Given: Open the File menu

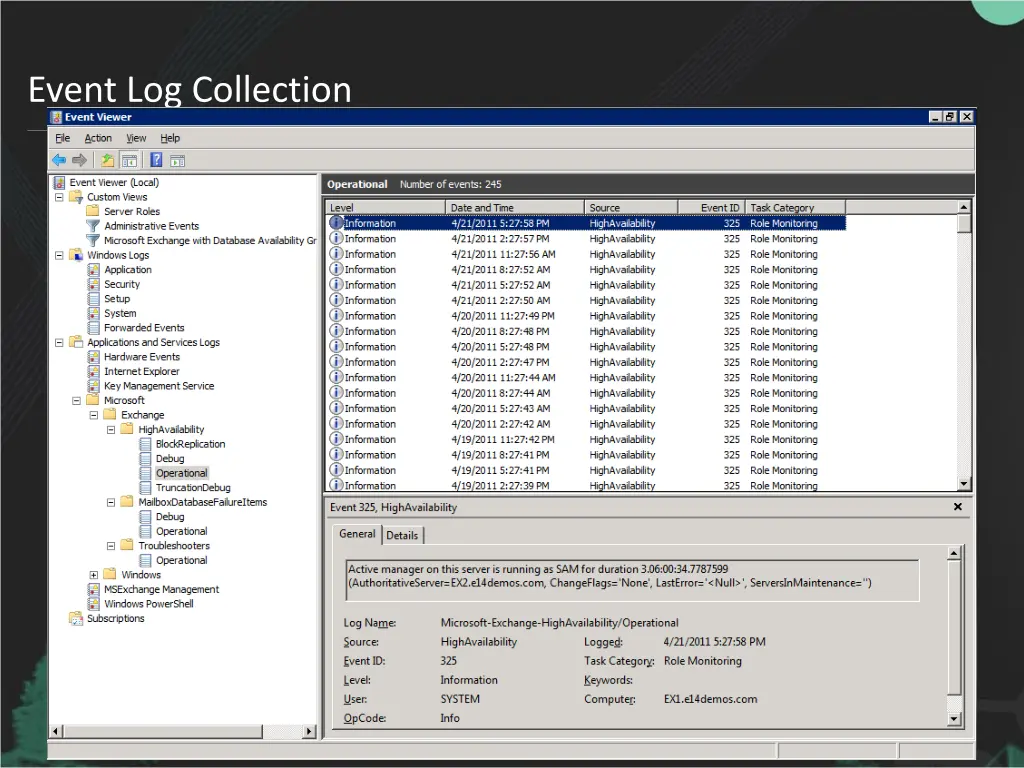Looking at the screenshot, I should (x=63, y=138).
